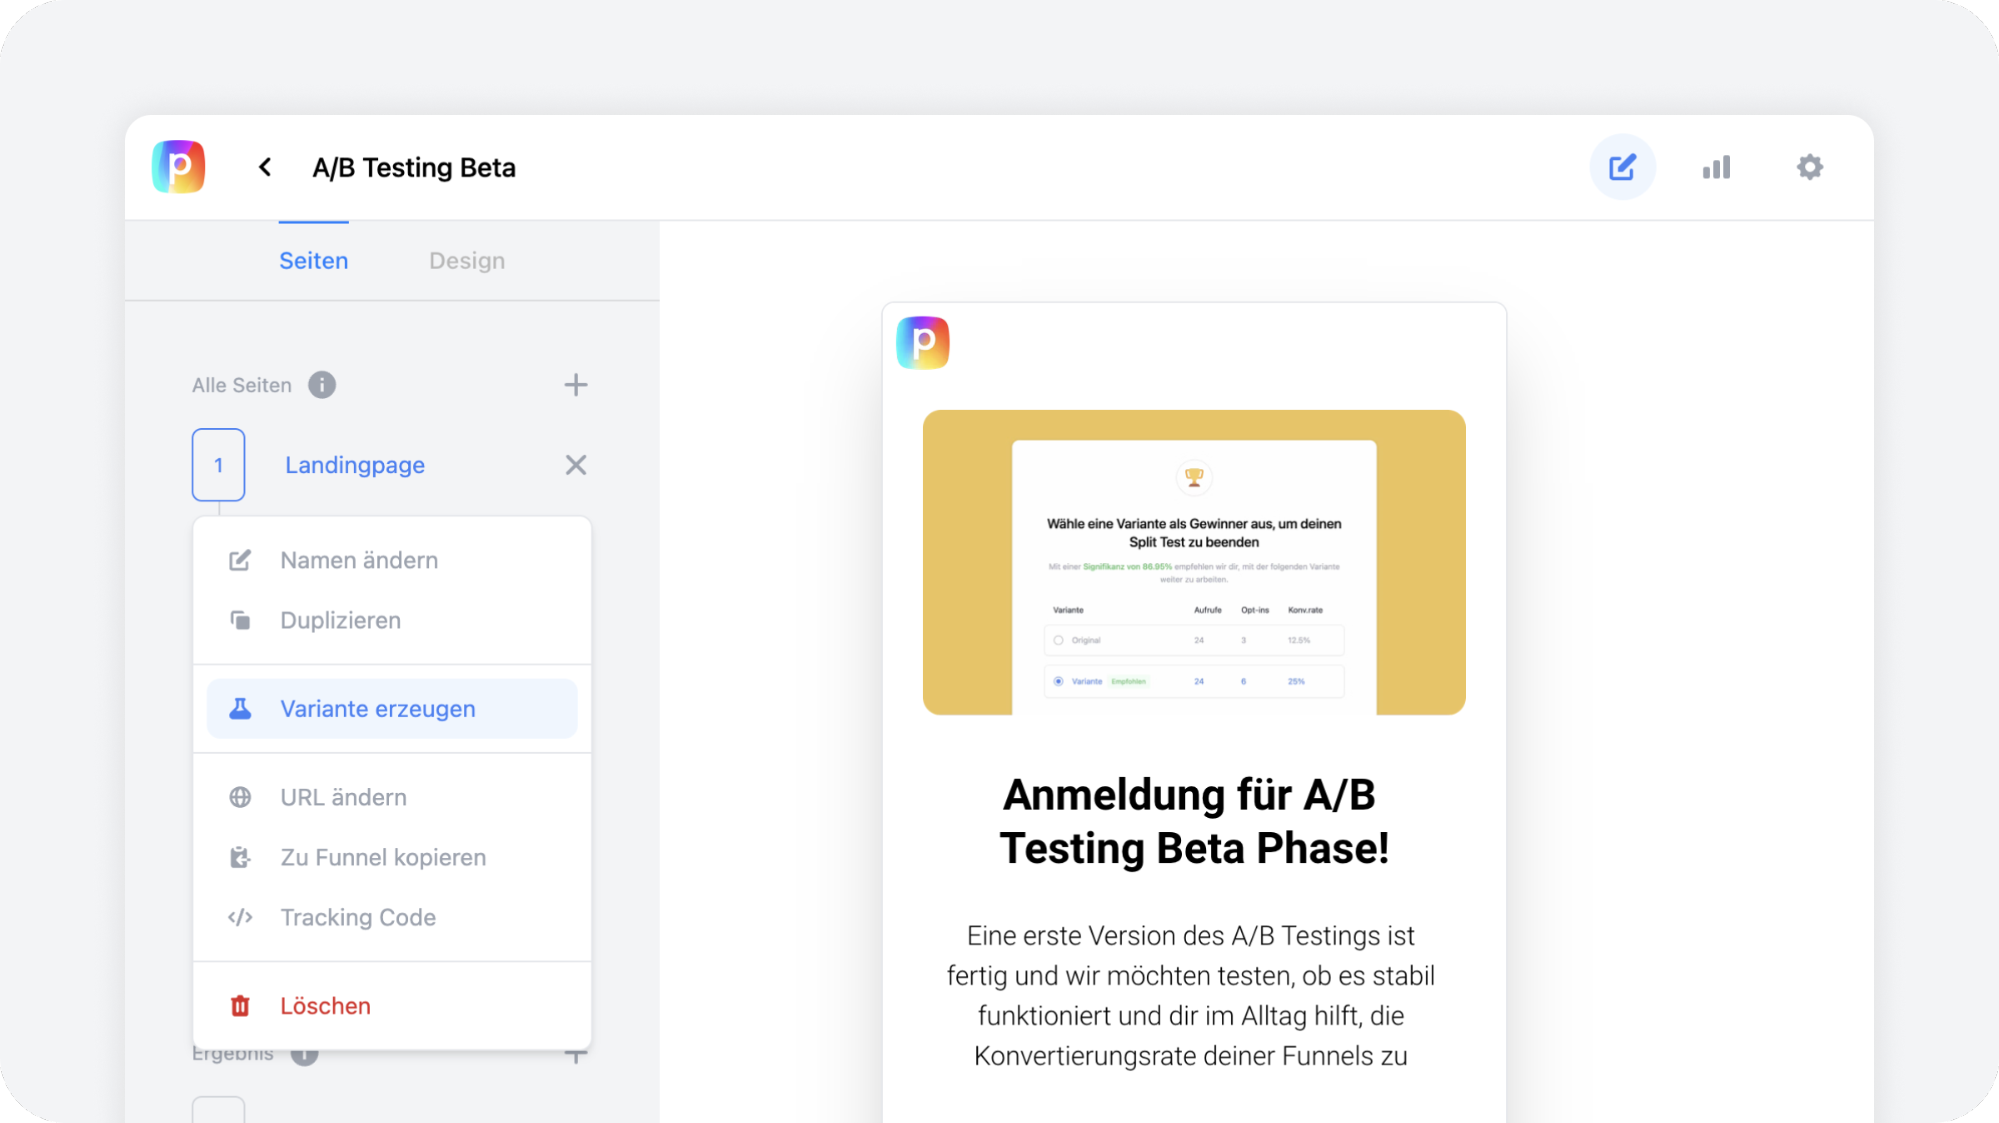Open settings with the gear icon

tap(1809, 167)
